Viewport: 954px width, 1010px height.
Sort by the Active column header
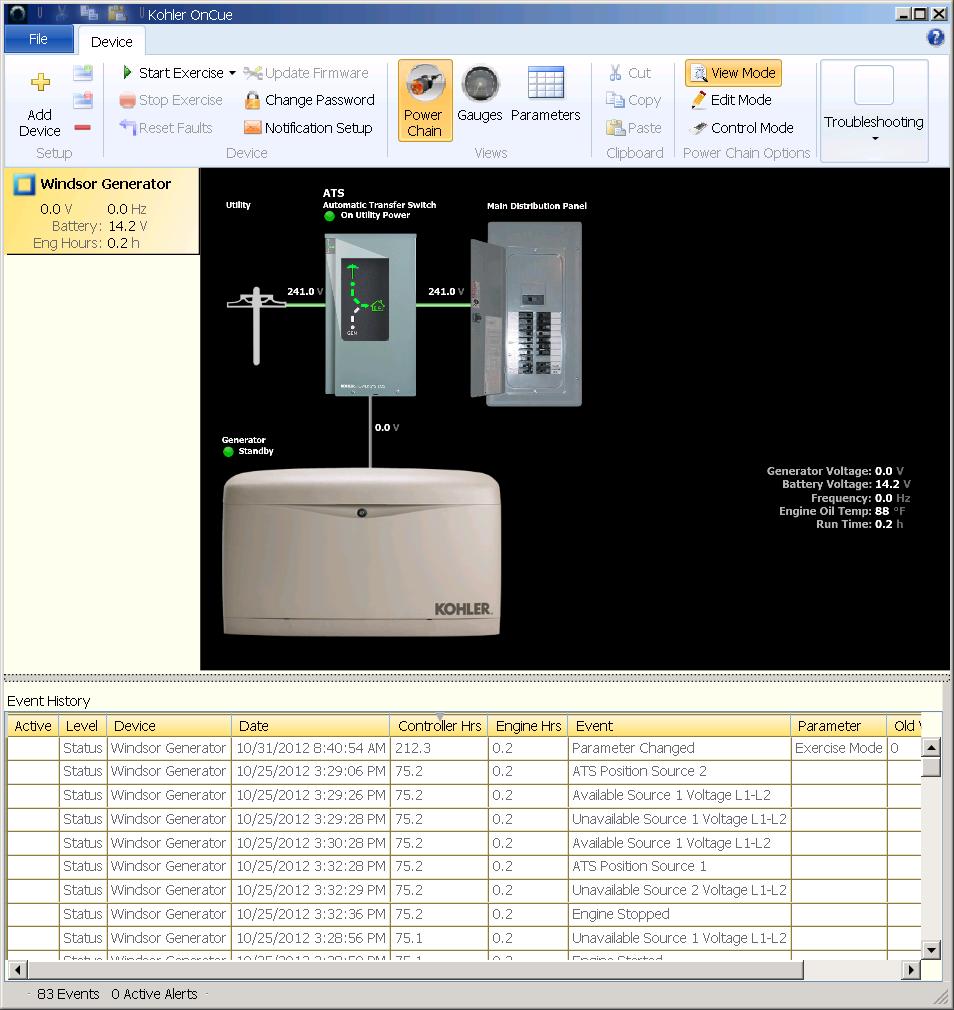[33, 726]
